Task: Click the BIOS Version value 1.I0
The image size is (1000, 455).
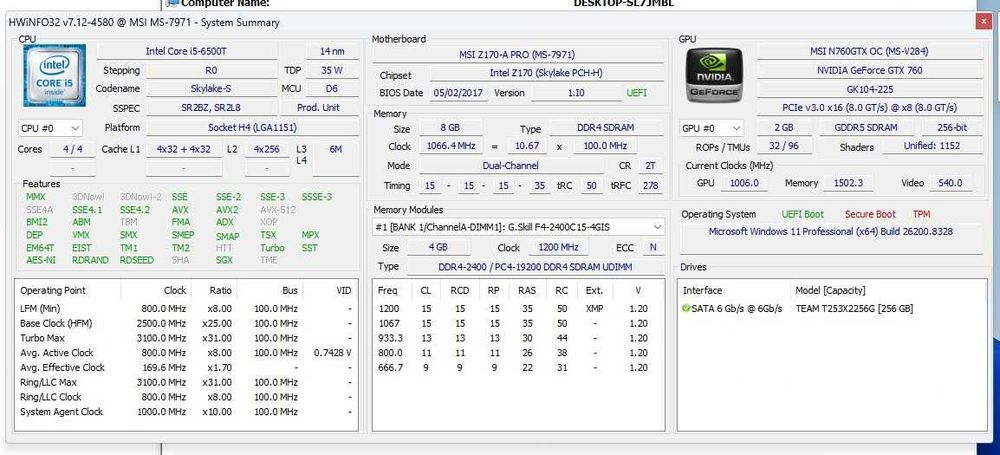Action: pyautogui.click(x=575, y=93)
